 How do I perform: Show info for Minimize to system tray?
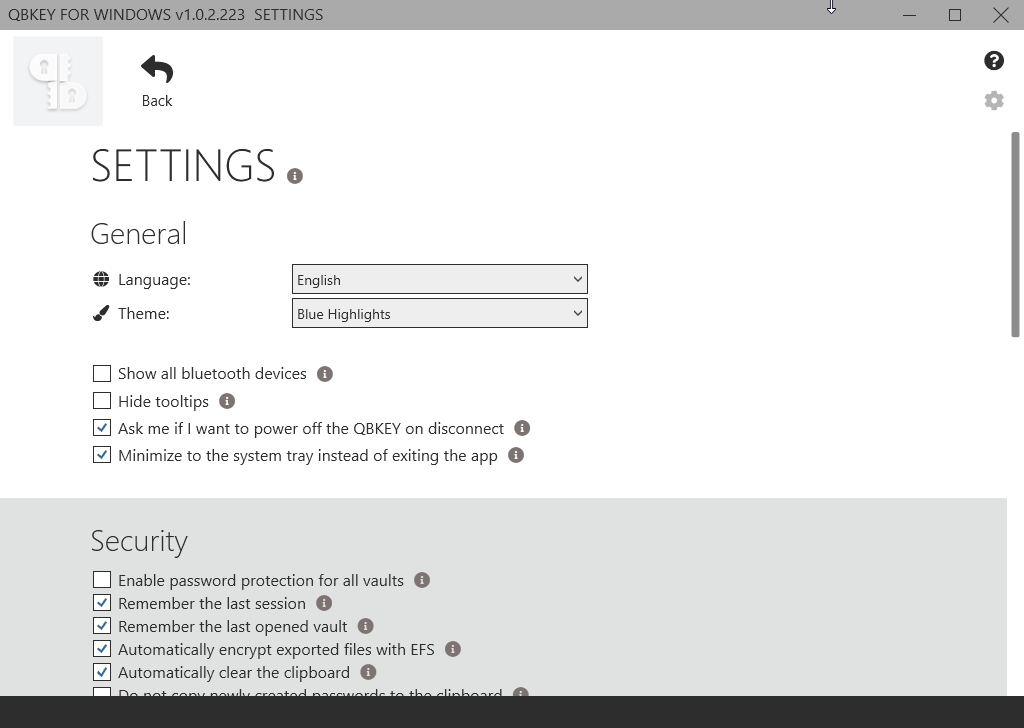516,455
